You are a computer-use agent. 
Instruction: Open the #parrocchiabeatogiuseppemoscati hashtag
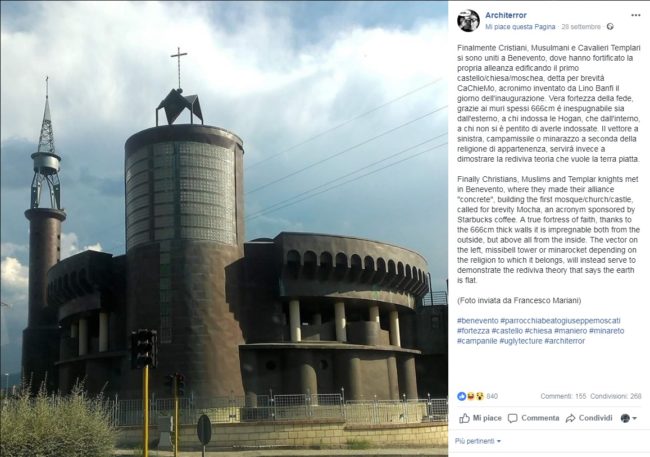click(x=560, y=321)
